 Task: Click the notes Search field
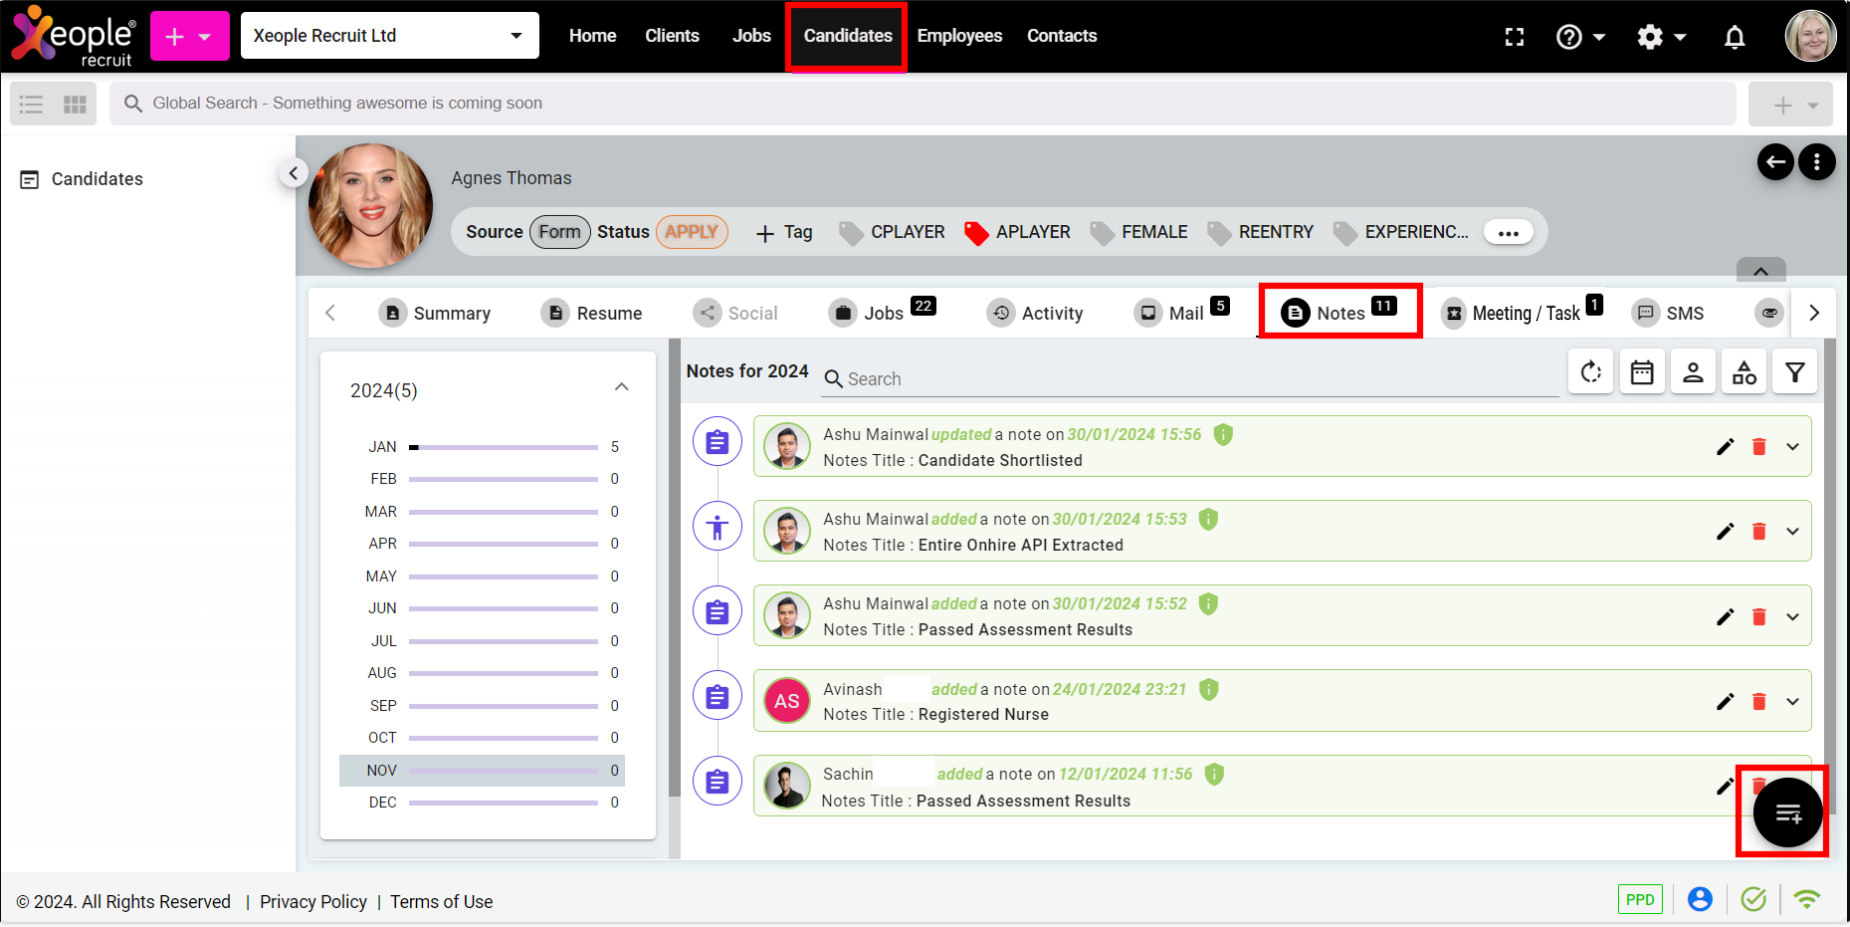pos(1190,379)
